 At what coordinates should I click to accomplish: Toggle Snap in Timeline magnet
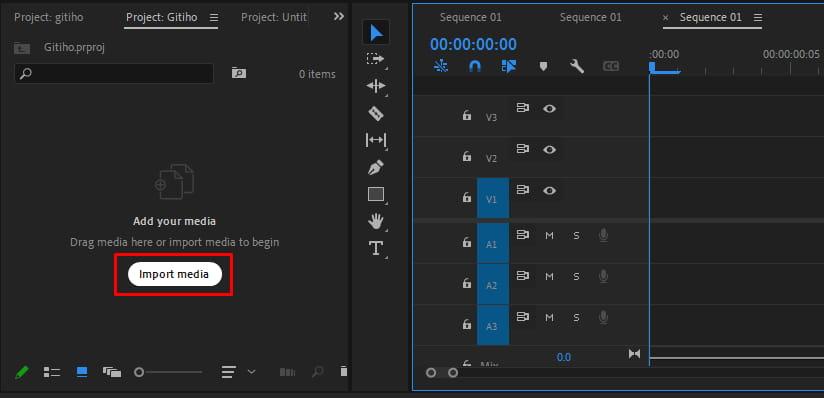click(x=475, y=66)
